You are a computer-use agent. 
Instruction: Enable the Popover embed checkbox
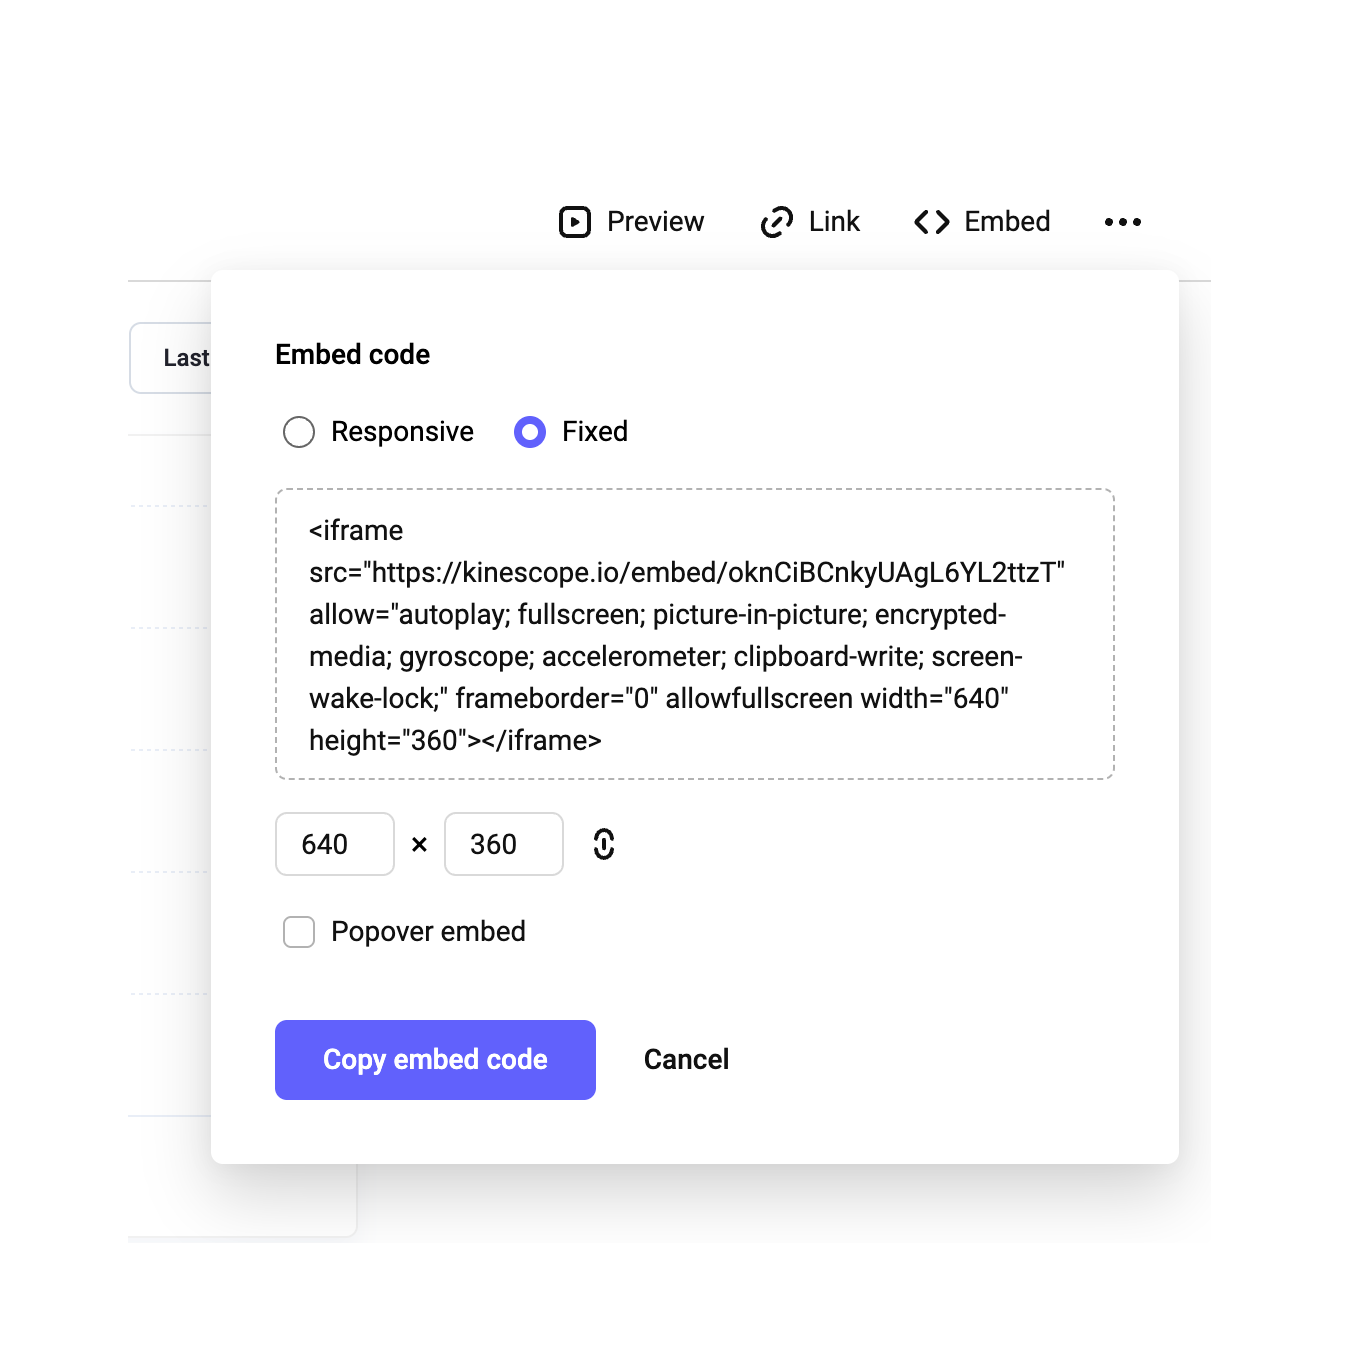pyautogui.click(x=299, y=932)
